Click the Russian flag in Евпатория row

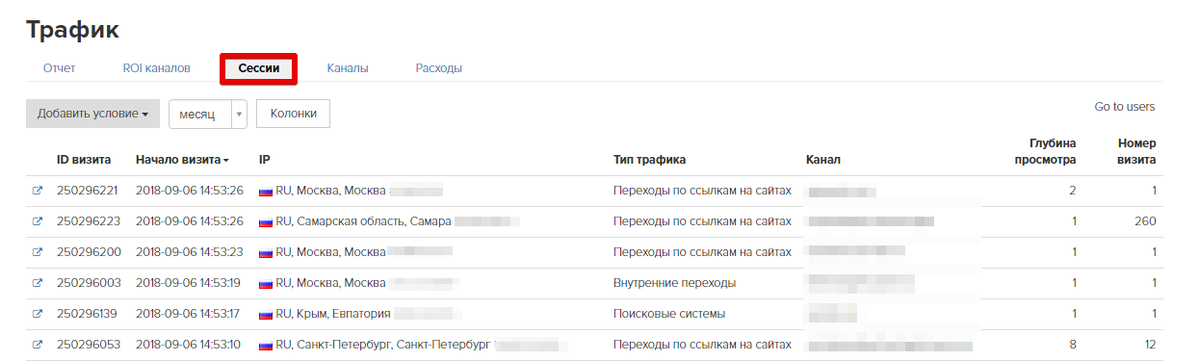(266, 314)
